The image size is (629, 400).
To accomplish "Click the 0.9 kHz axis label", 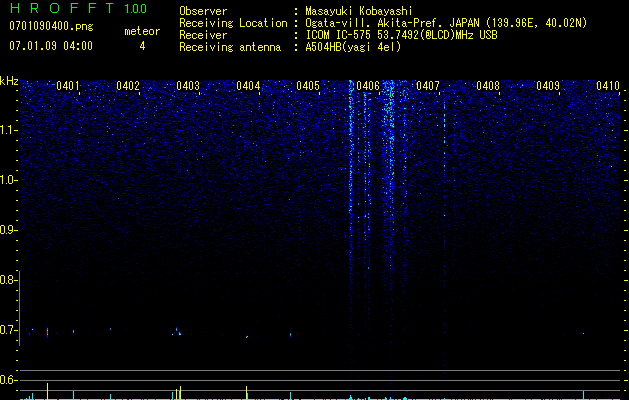I will pyautogui.click(x=7, y=230).
